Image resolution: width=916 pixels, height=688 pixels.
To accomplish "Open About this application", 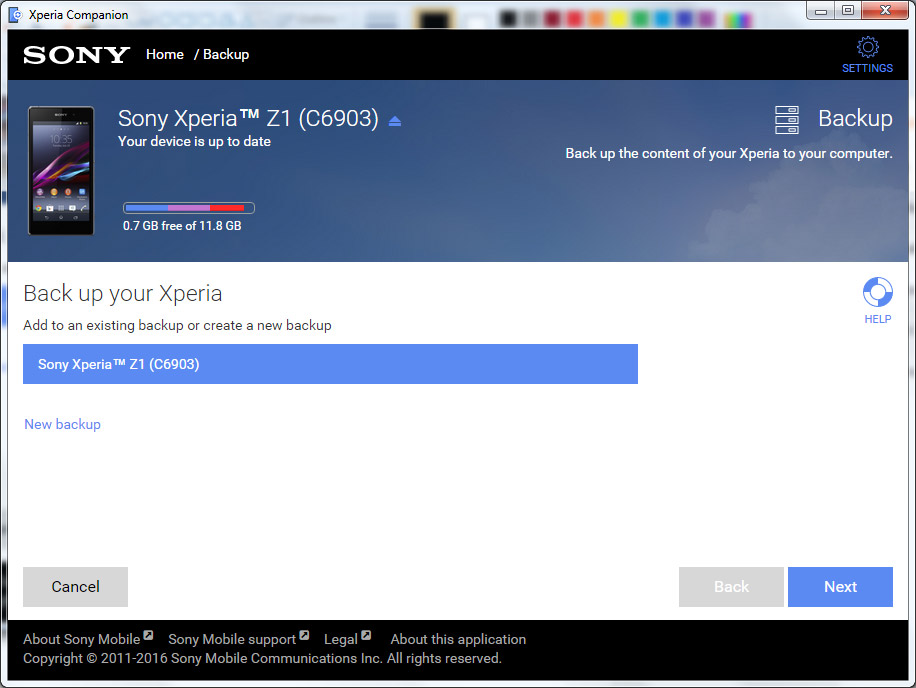I will pos(458,640).
